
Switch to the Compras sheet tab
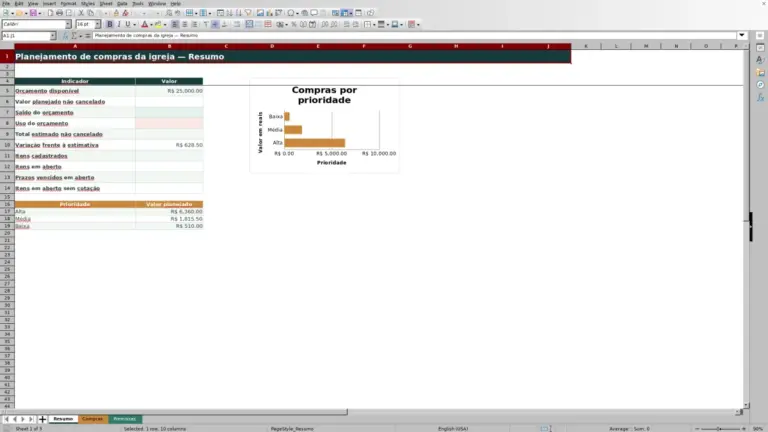pyautogui.click(x=93, y=419)
